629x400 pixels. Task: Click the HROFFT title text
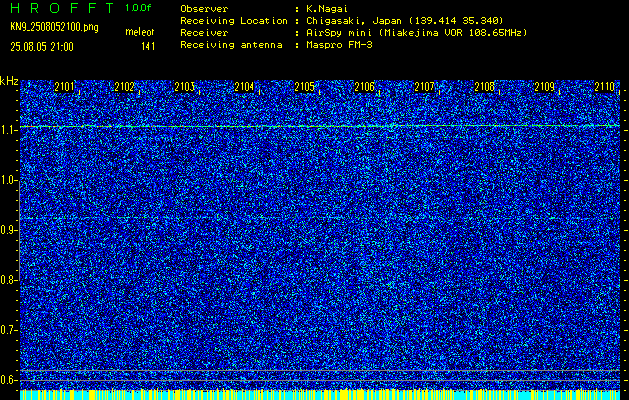[63, 8]
